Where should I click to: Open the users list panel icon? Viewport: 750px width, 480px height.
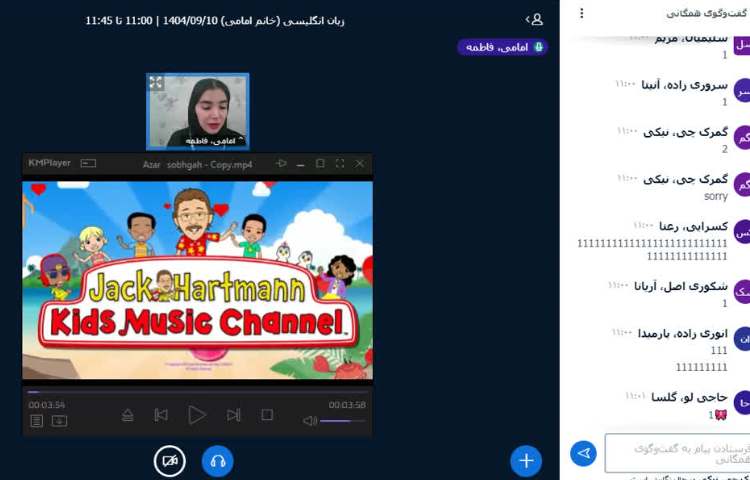tap(534, 19)
